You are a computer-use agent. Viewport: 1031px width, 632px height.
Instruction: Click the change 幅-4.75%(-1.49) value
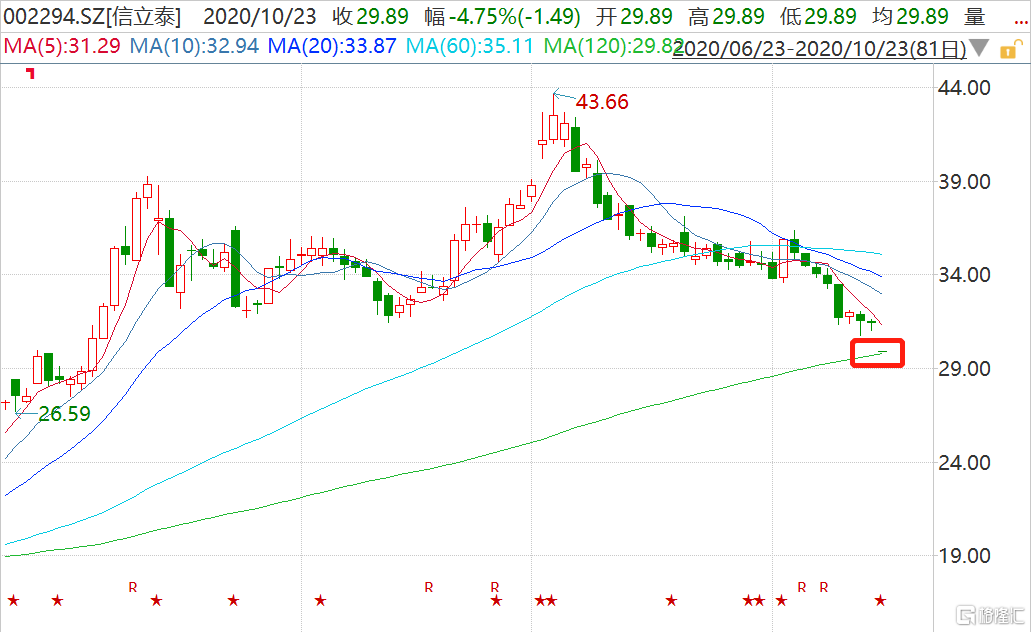(502, 16)
